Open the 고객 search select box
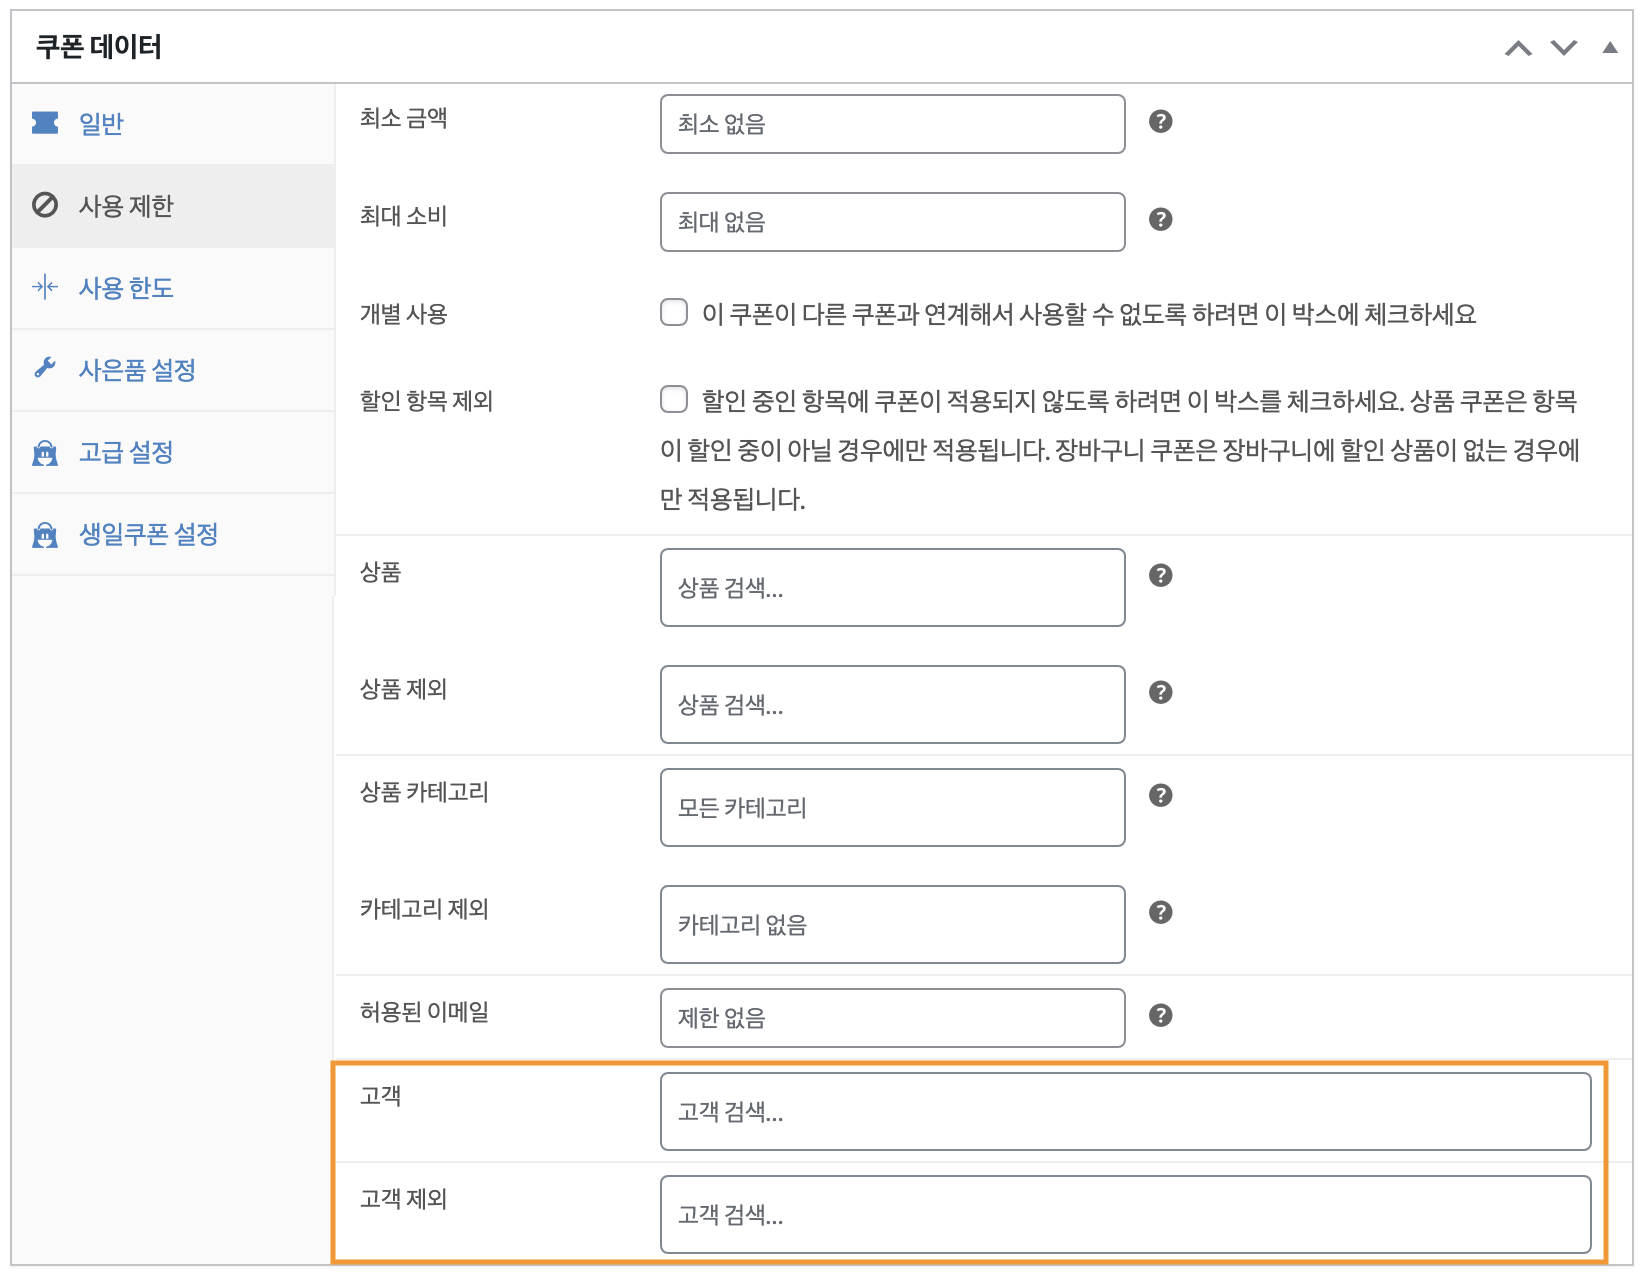The width and height of the screenshot is (1642, 1276). (1126, 1111)
